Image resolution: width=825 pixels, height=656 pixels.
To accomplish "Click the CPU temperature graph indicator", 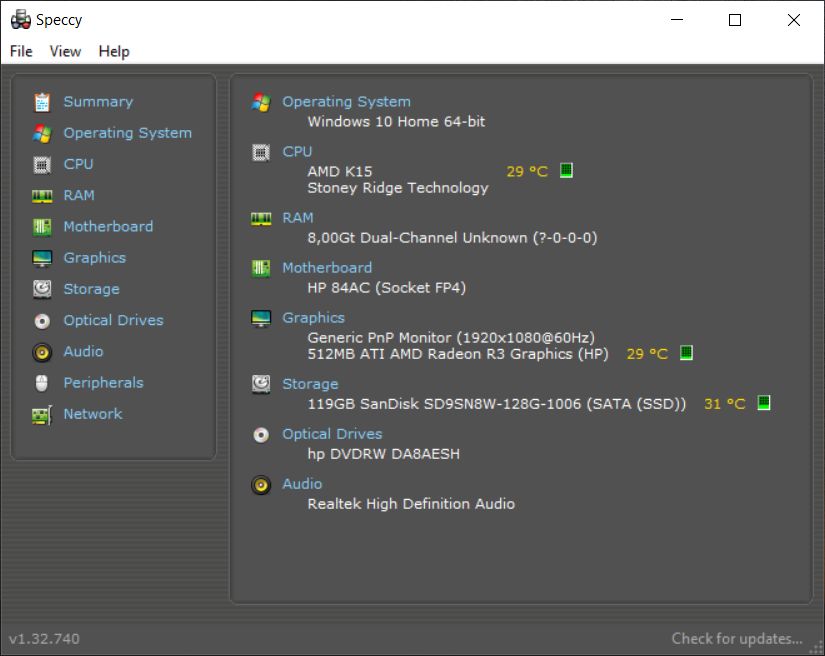I will (x=566, y=170).
